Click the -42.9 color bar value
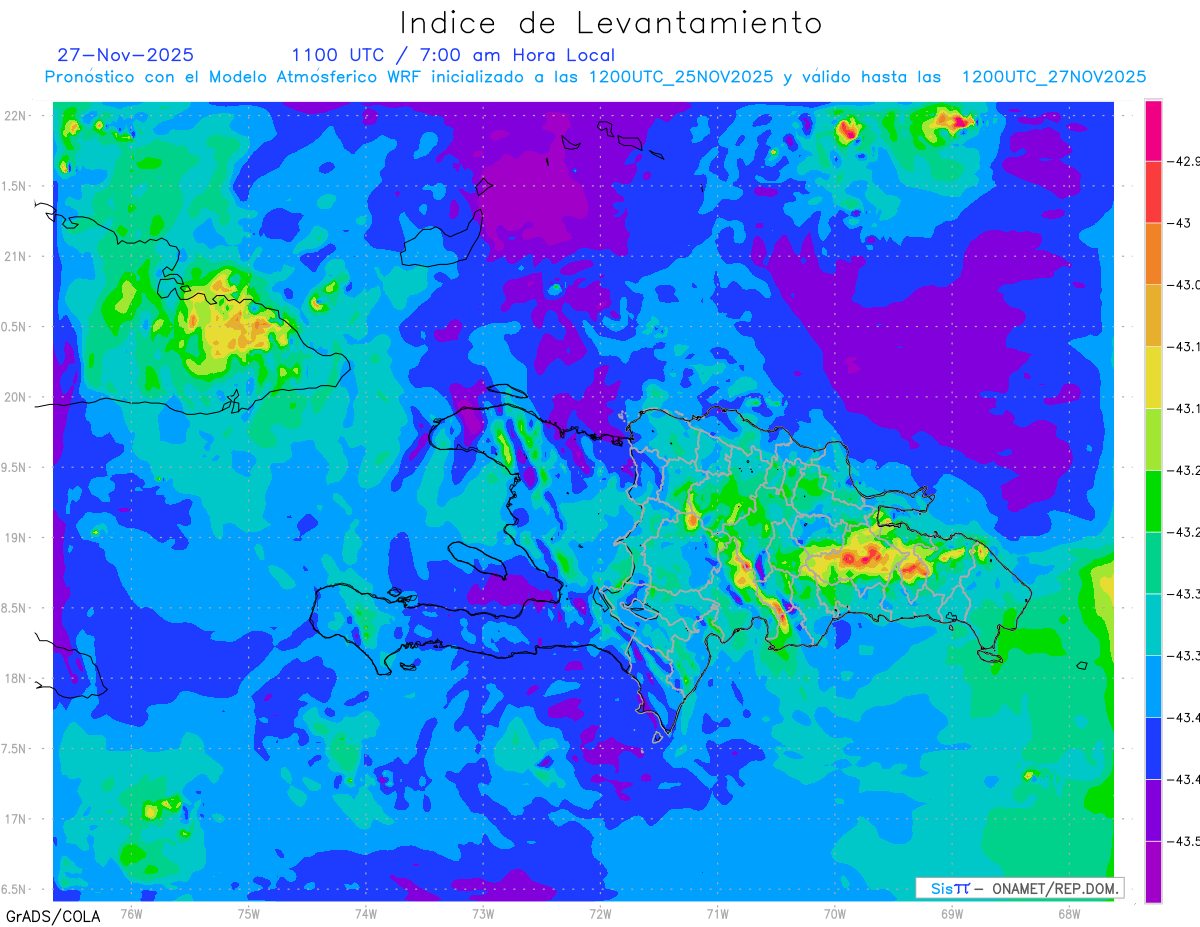 pos(1186,161)
